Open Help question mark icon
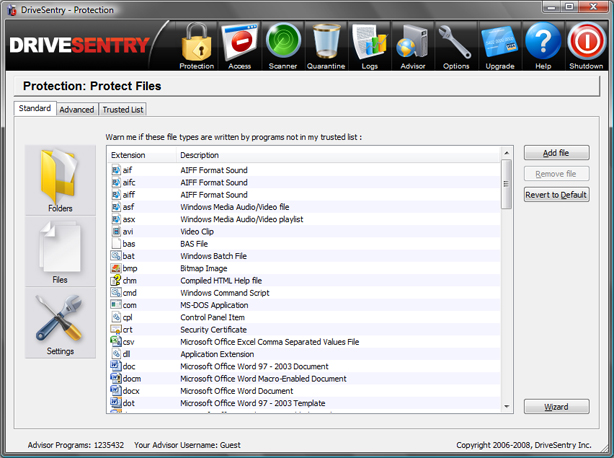Image resolution: width=614 pixels, height=458 pixels. click(x=543, y=46)
